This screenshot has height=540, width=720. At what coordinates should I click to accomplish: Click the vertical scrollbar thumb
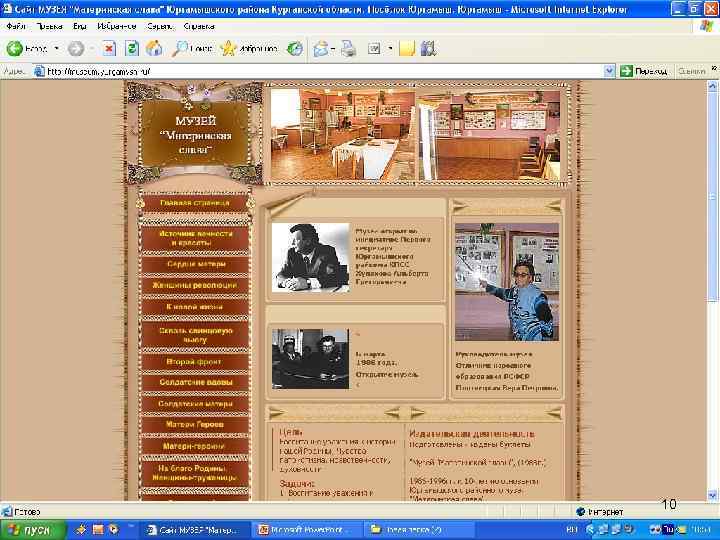[x=712, y=196]
